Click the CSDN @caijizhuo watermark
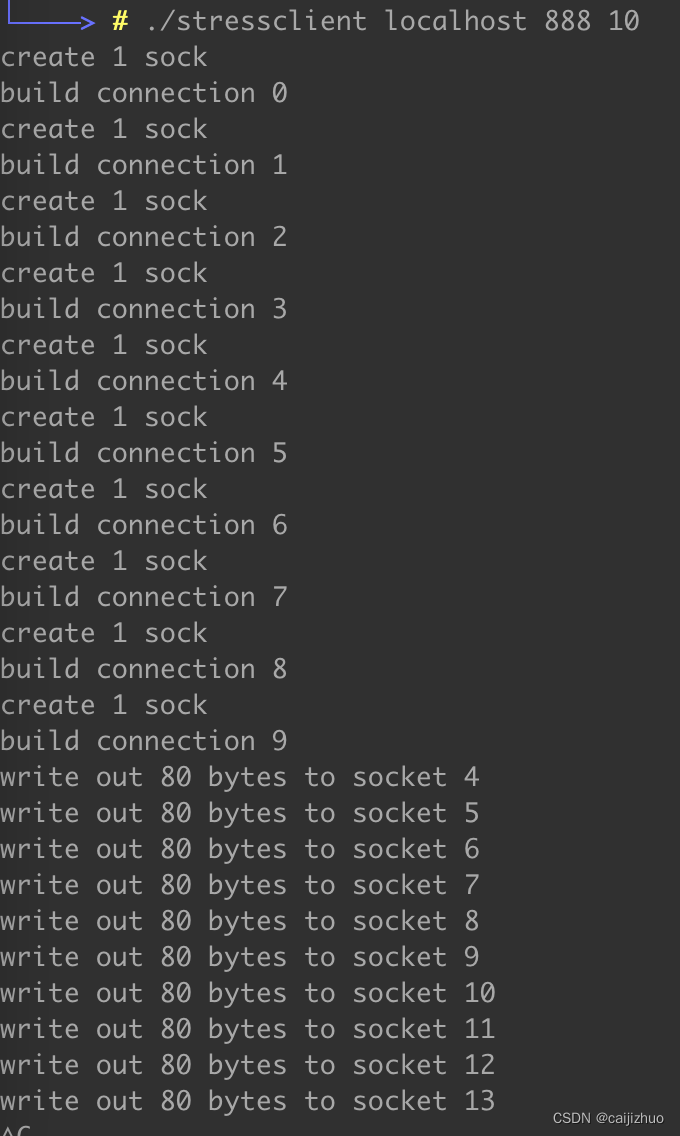 pos(607,1118)
